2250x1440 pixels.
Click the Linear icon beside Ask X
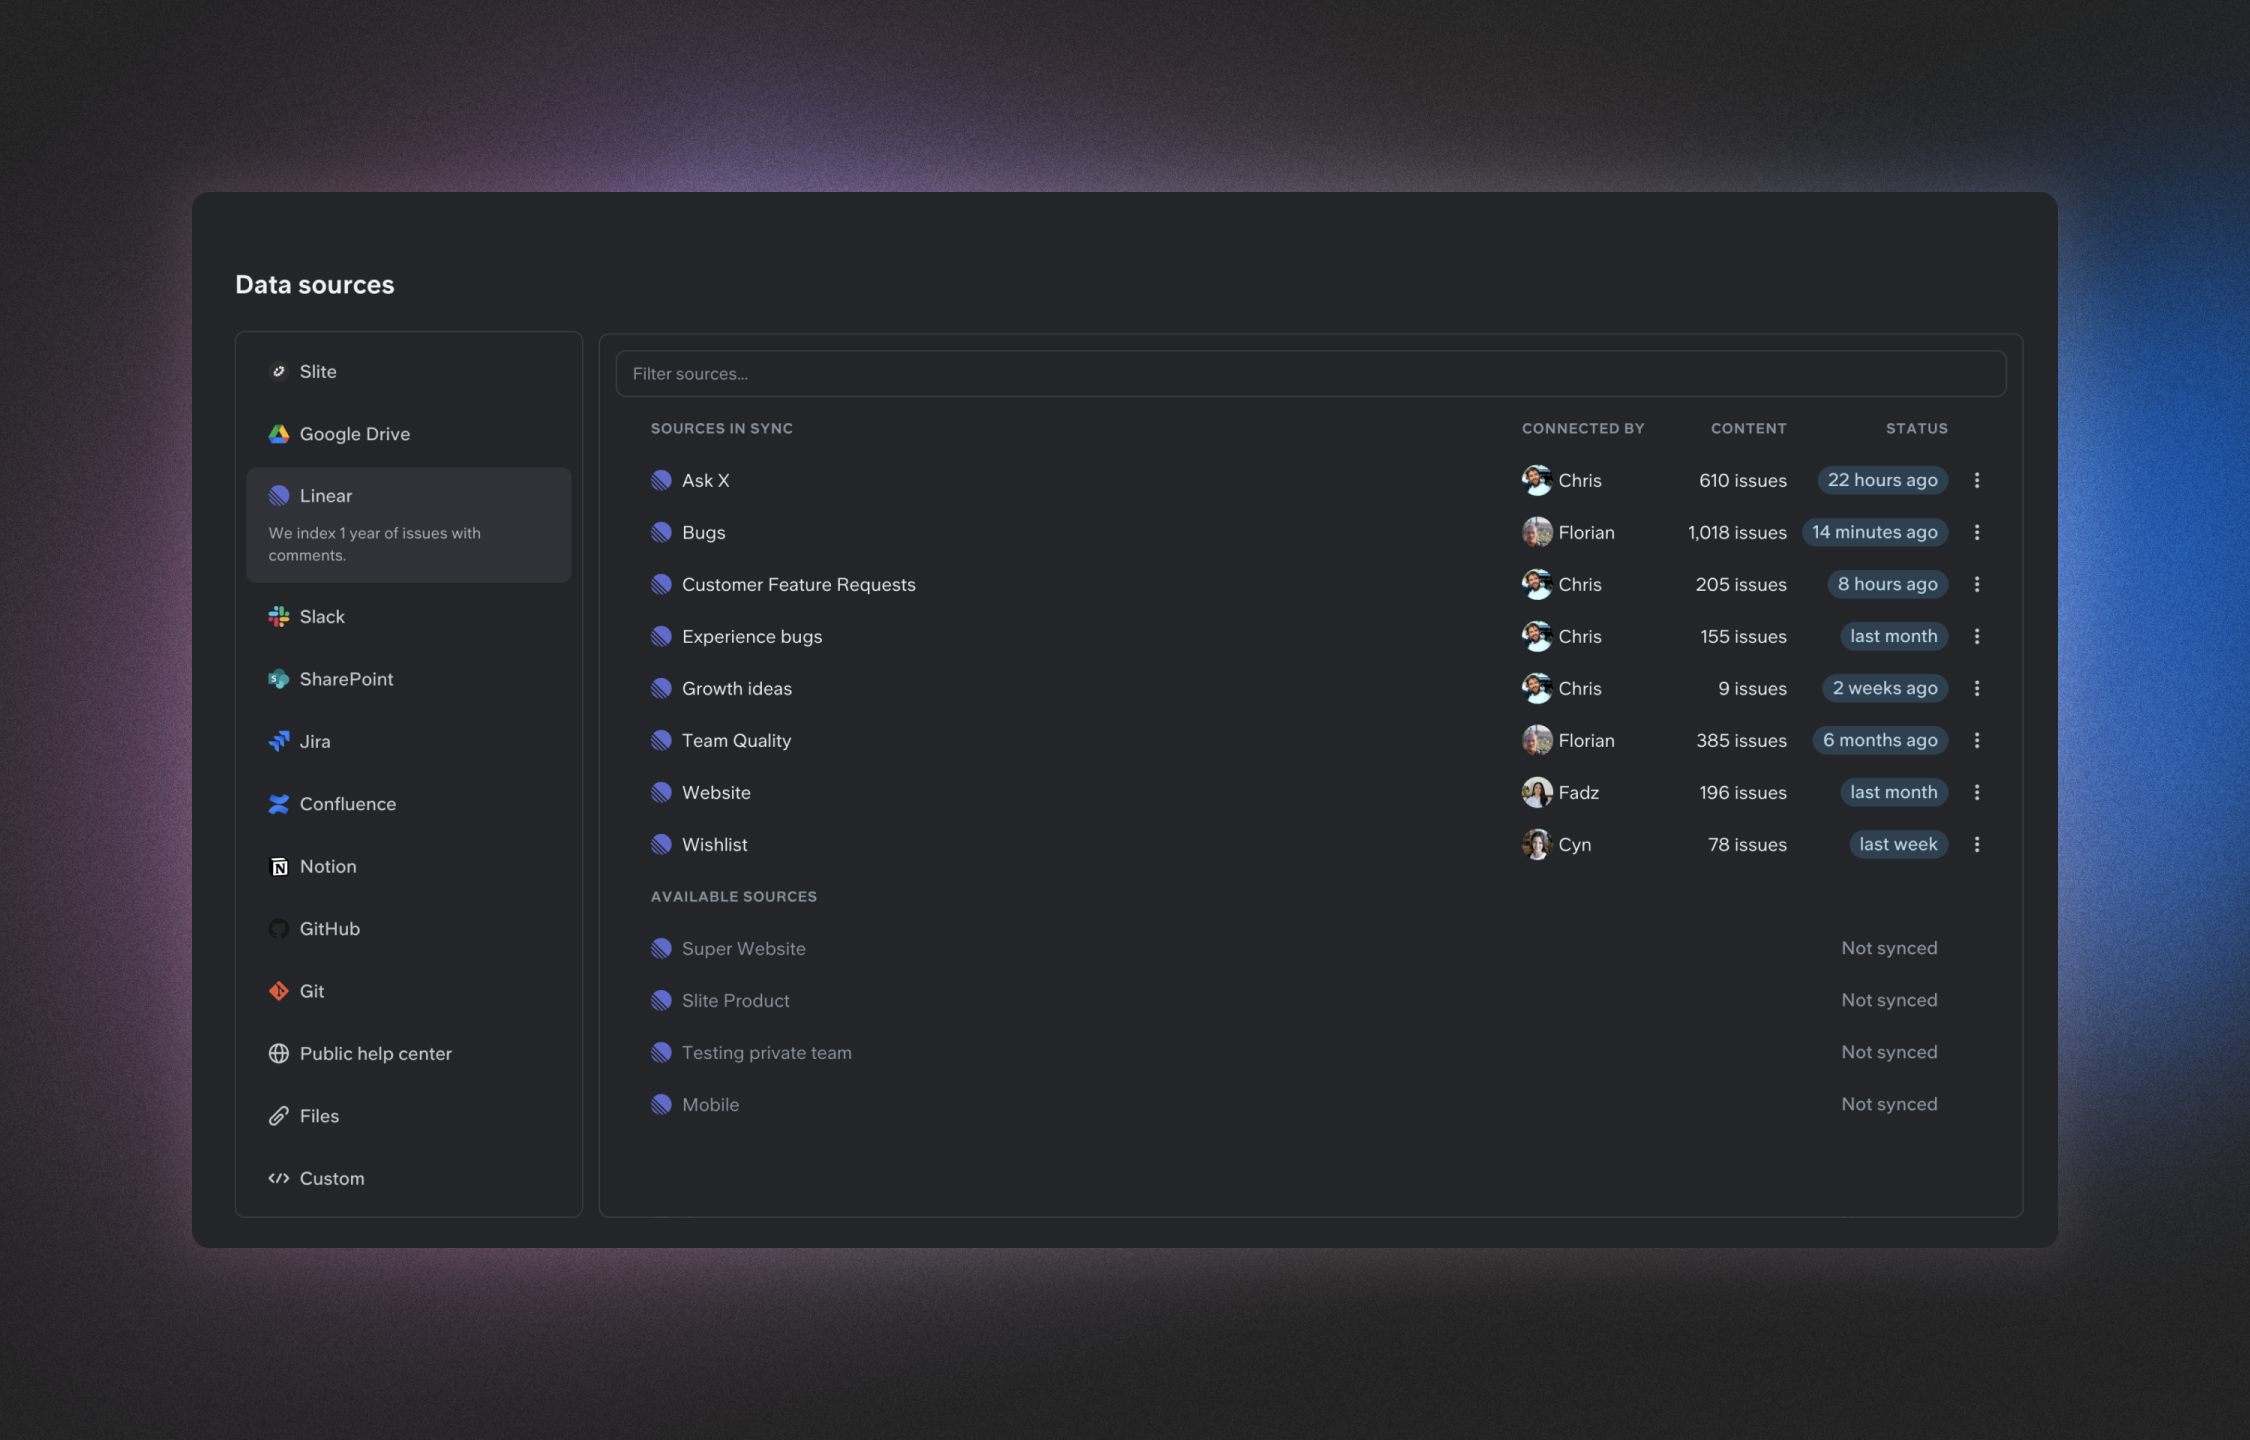(661, 480)
